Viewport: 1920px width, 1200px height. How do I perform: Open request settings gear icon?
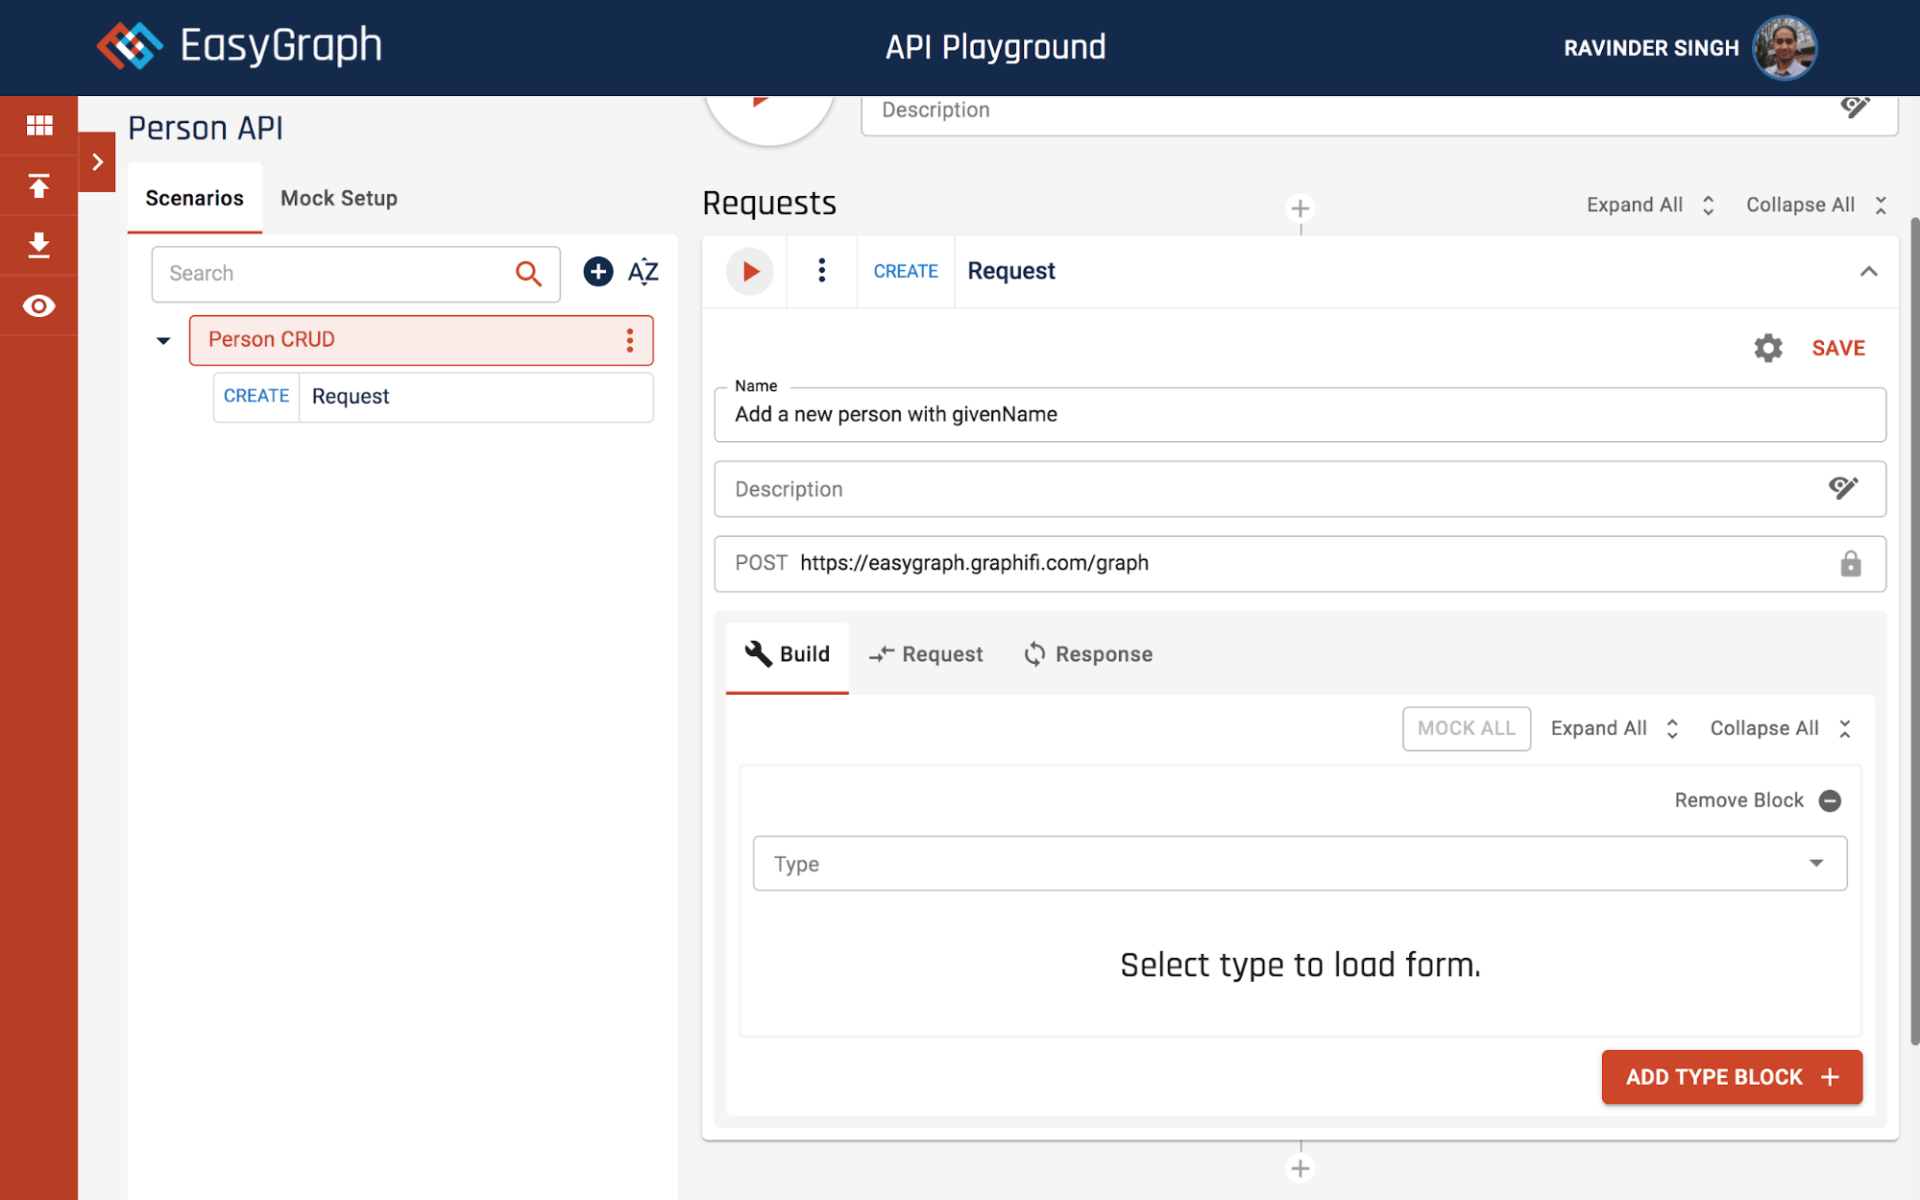(1768, 348)
